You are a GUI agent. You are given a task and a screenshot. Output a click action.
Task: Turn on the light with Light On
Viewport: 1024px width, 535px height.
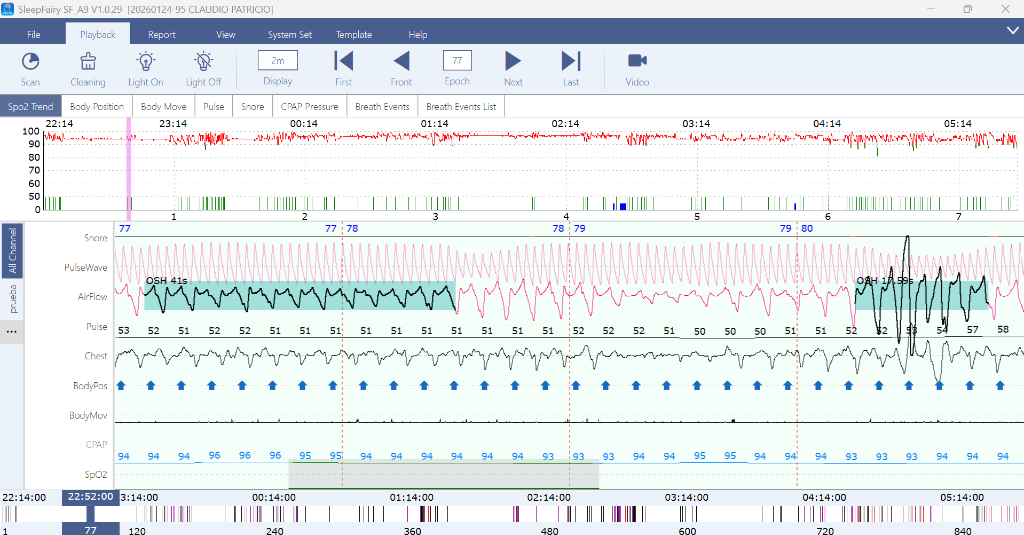click(x=145, y=62)
